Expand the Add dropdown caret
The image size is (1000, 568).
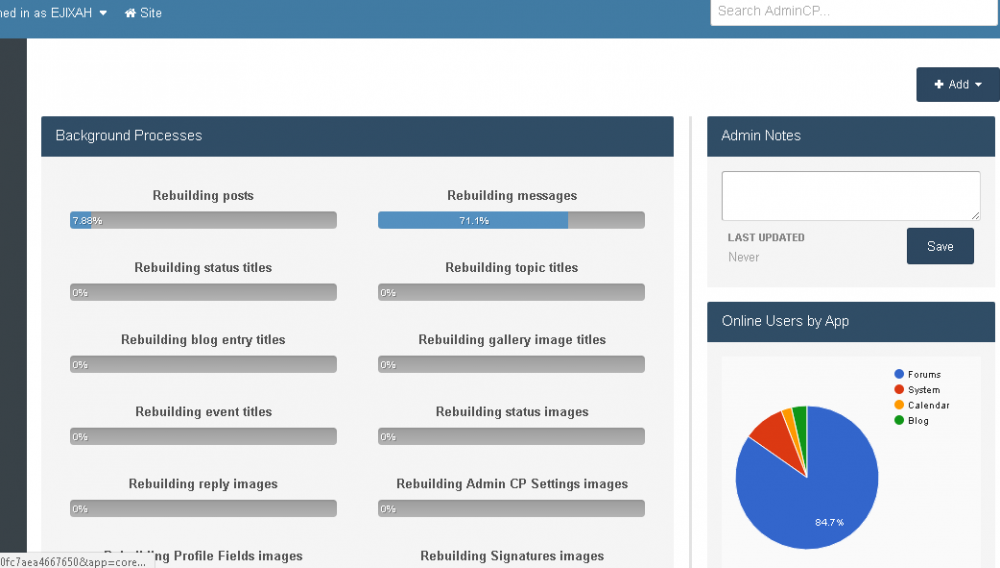(978, 85)
